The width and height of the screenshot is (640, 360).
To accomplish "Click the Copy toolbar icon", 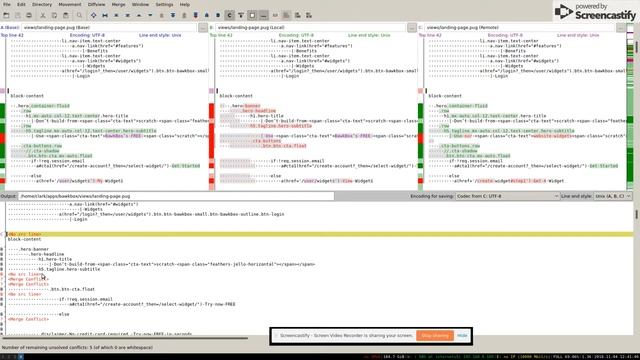I will [54, 16].
